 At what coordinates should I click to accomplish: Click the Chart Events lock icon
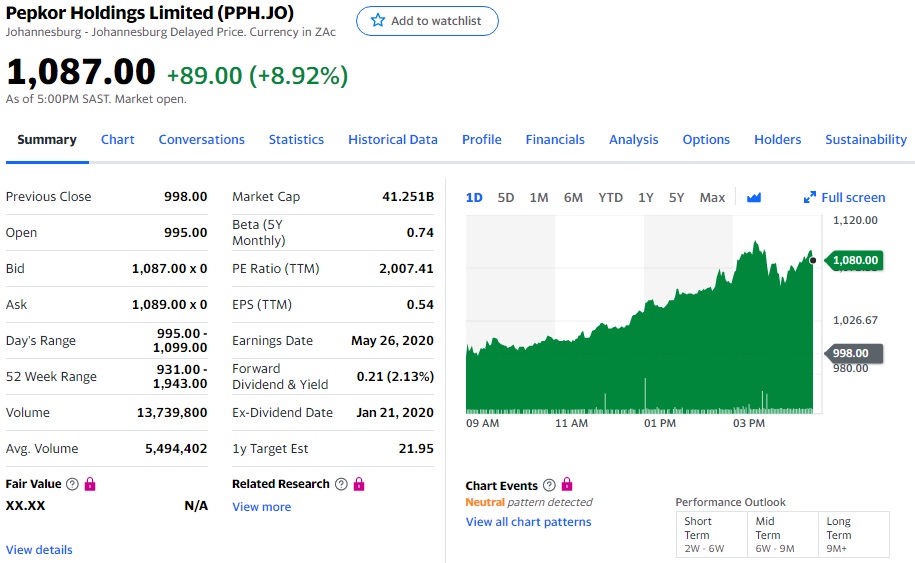point(567,485)
